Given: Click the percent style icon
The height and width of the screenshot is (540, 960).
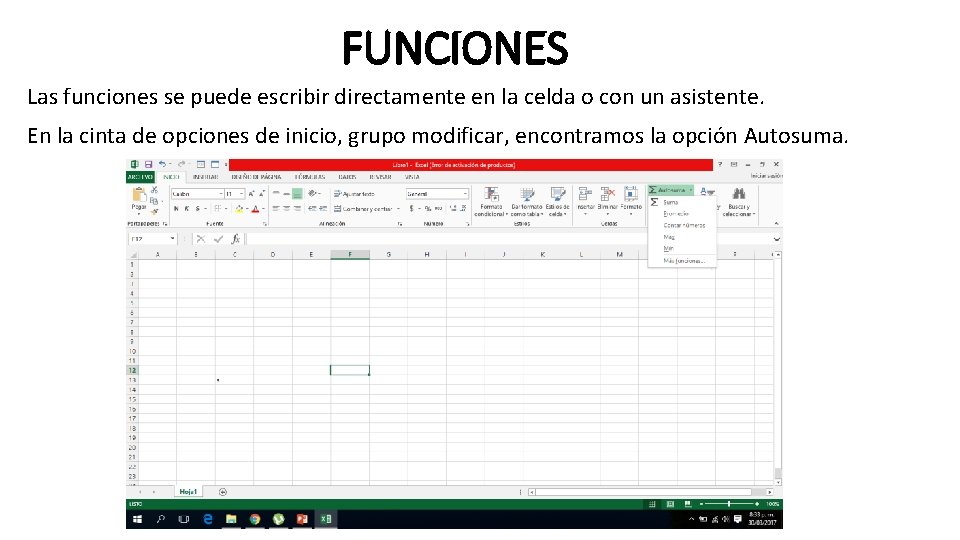Looking at the screenshot, I should [x=427, y=209].
